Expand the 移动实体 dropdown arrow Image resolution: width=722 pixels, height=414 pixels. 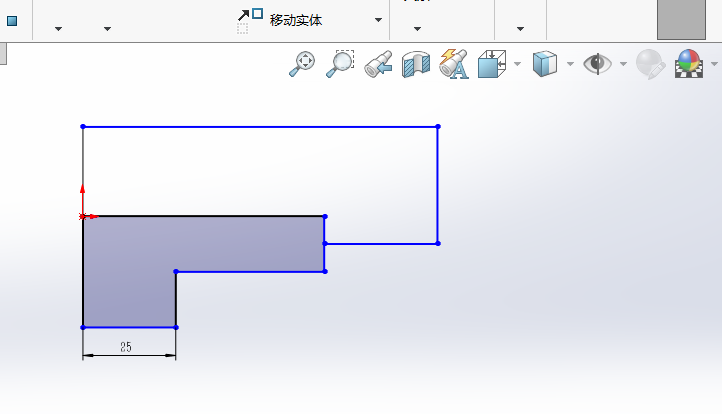[378, 20]
